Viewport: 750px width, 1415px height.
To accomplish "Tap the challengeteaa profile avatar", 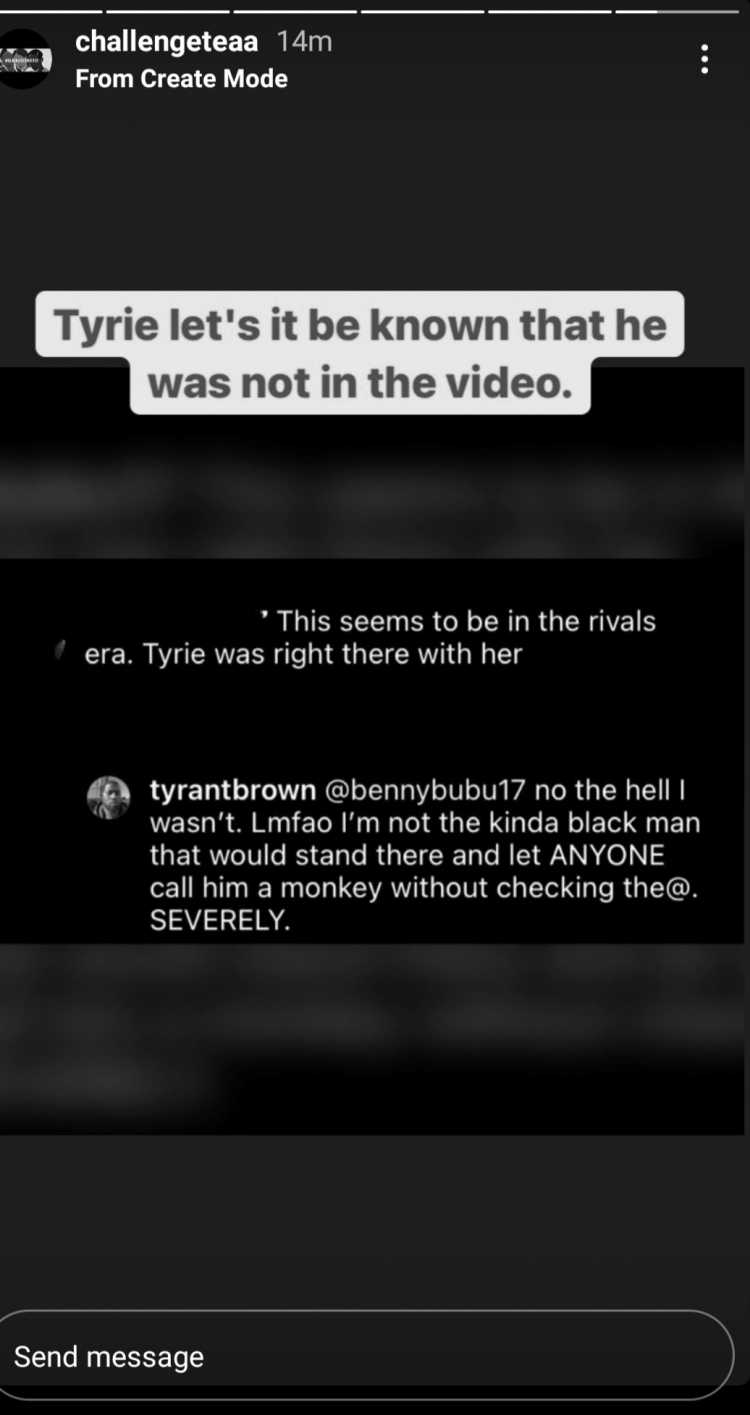I will 24,59.
